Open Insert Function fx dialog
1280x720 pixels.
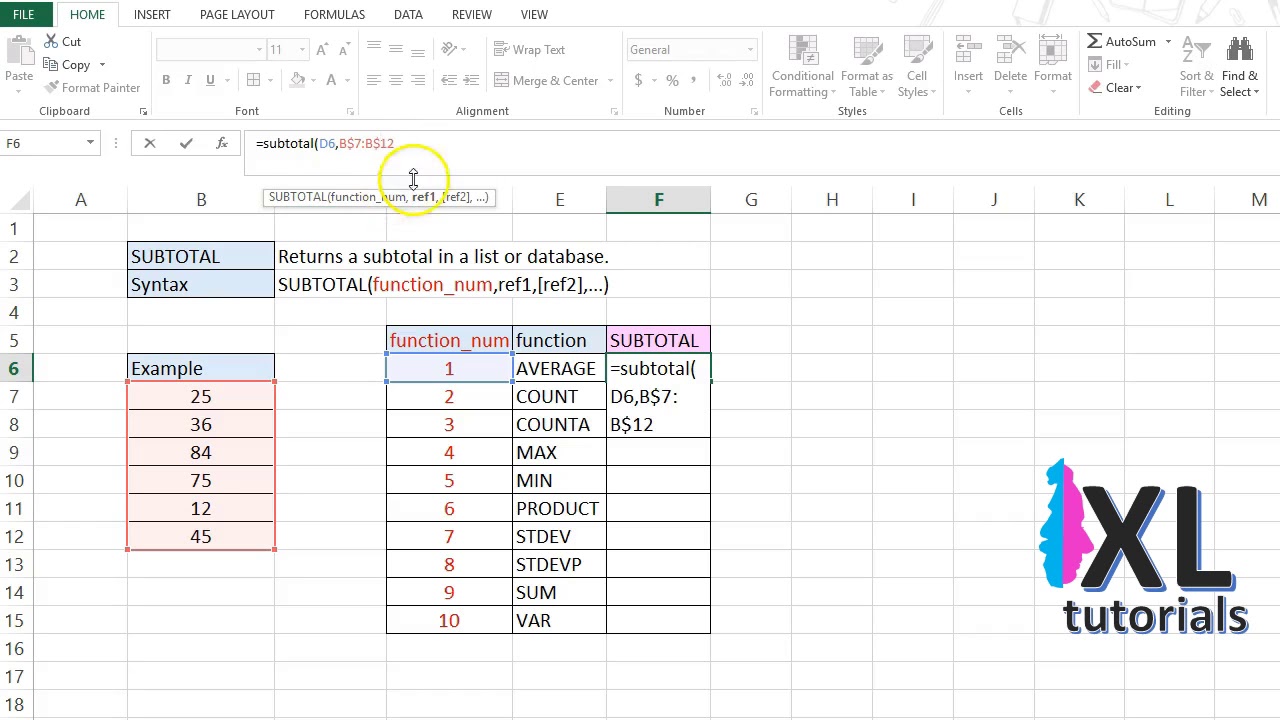click(x=222, y=144)
